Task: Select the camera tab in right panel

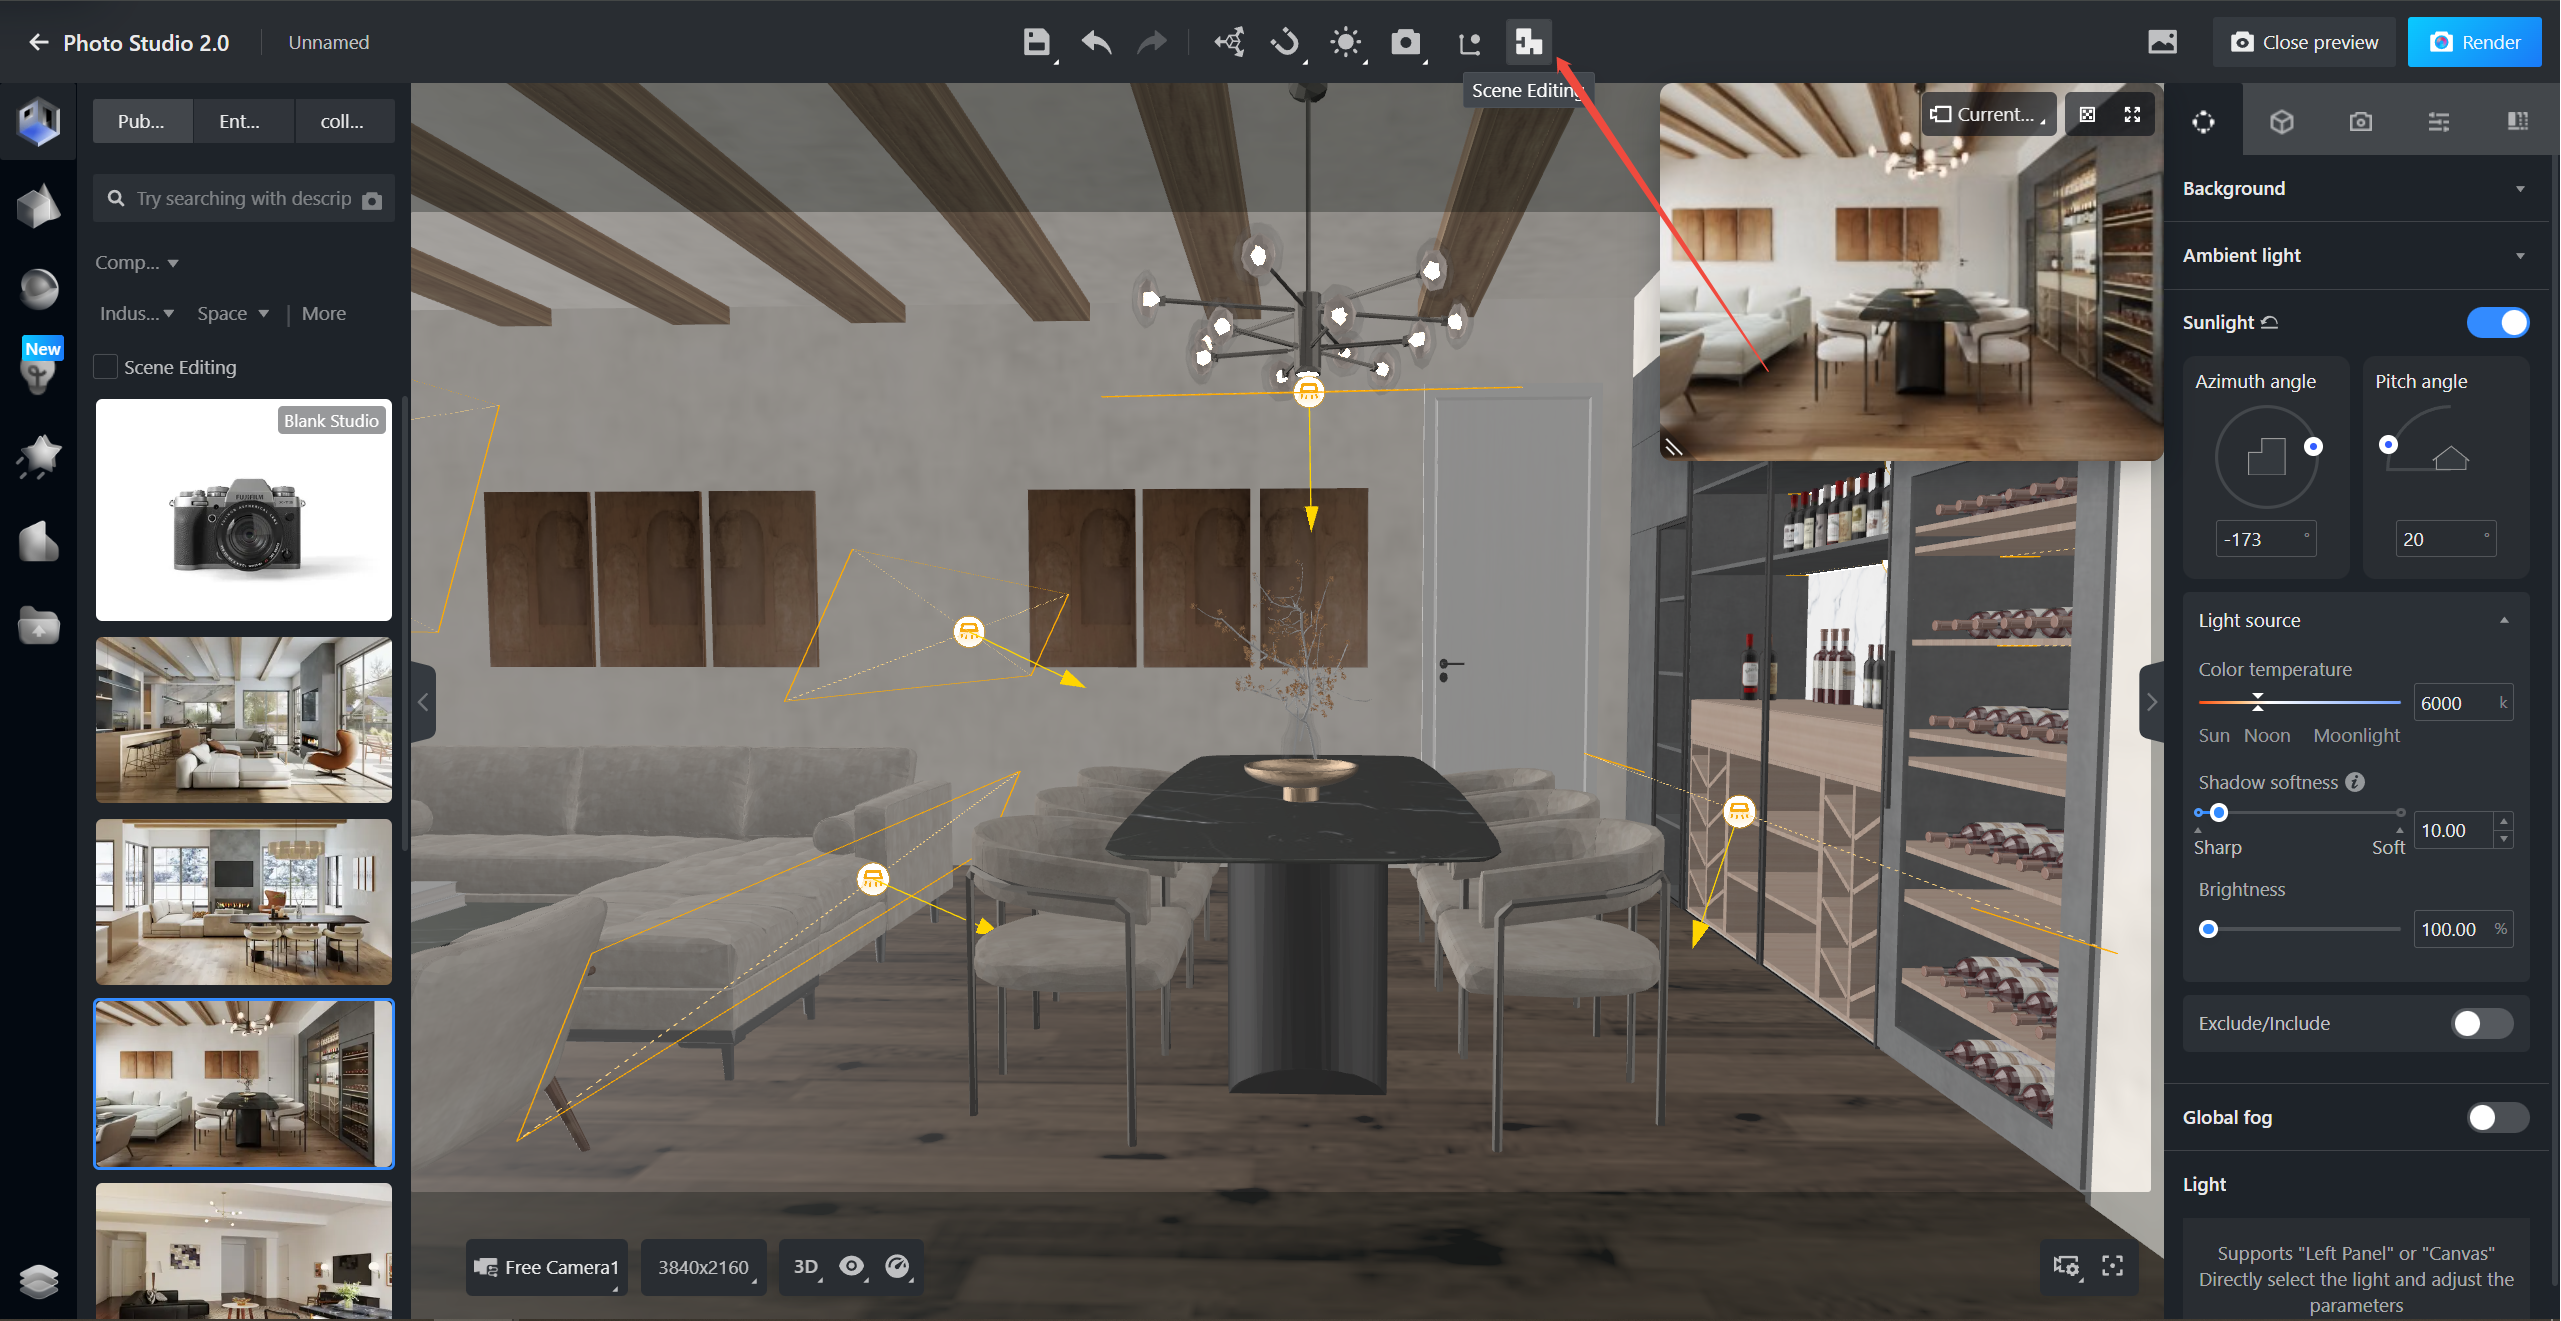Action: [2360, 121]
